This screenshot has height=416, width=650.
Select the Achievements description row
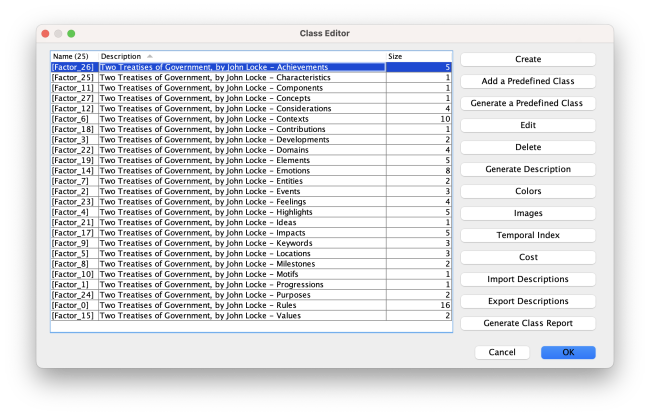(242, 67)
